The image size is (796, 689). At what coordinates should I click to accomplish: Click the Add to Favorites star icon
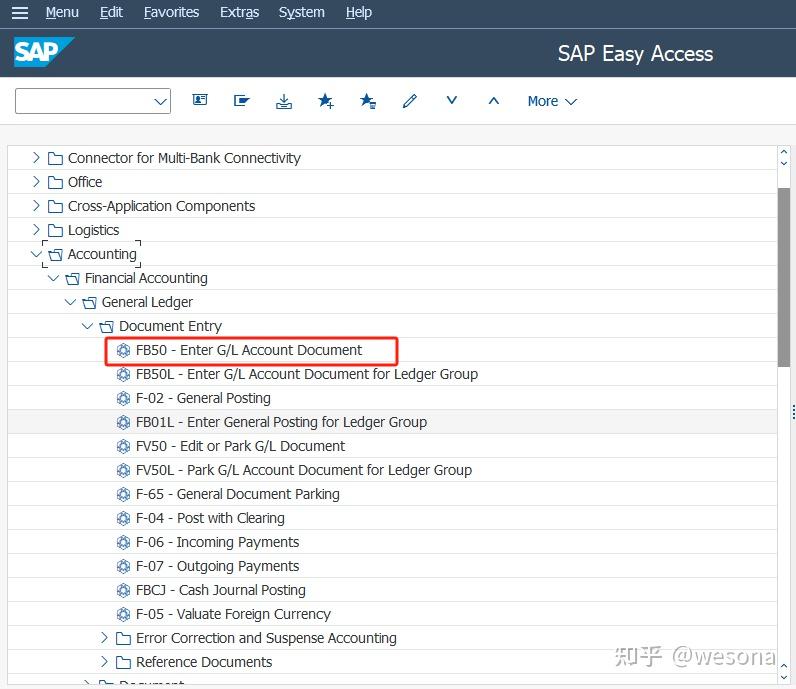pyautogui.click(x=326, y=101)
